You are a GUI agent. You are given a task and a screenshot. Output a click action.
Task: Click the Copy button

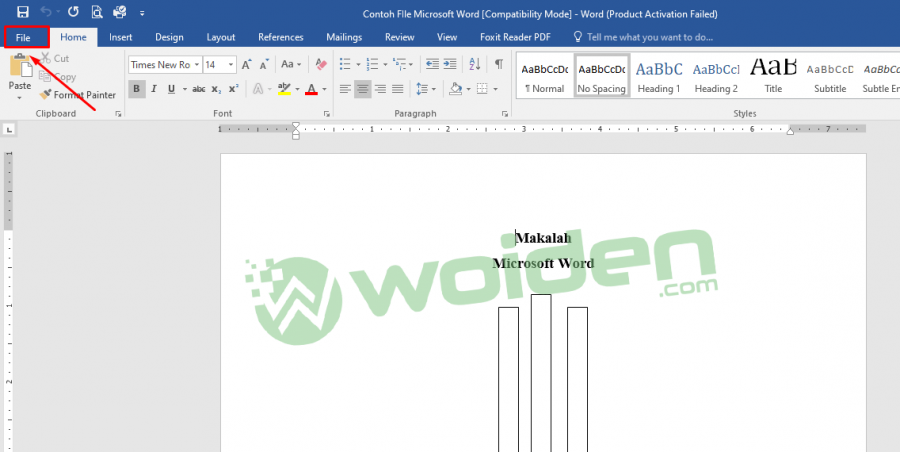click(57, 77)
